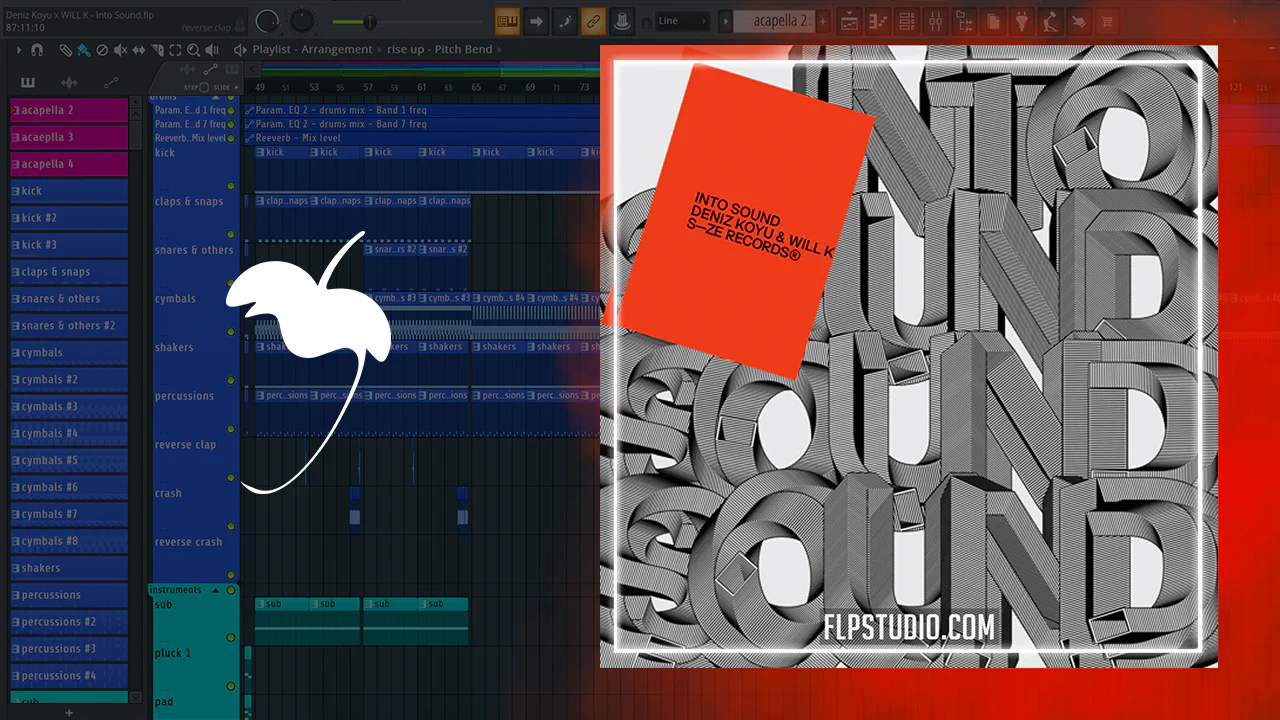Add a new pattern with plus button
Screen dimensions: 1280x720
(x=823, y=21)
